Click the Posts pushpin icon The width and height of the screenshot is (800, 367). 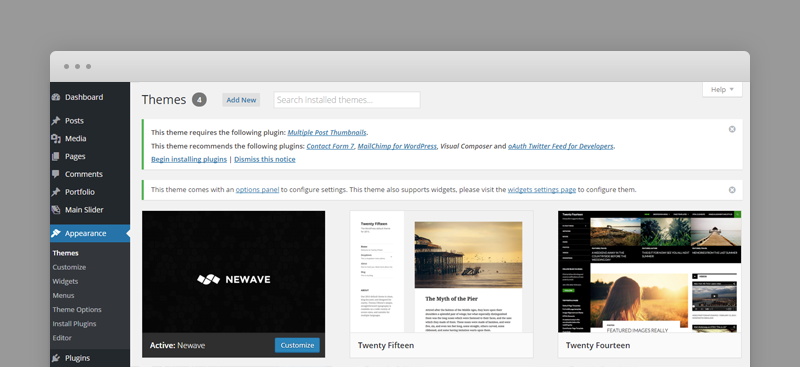tap(56, 121)
